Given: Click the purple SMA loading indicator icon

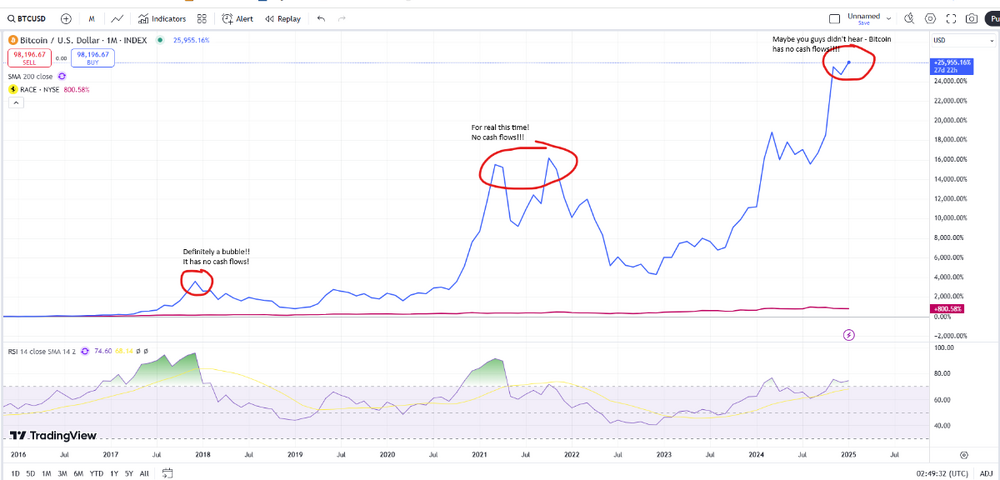Looking at the screenshot, I should tap(62, 76).
